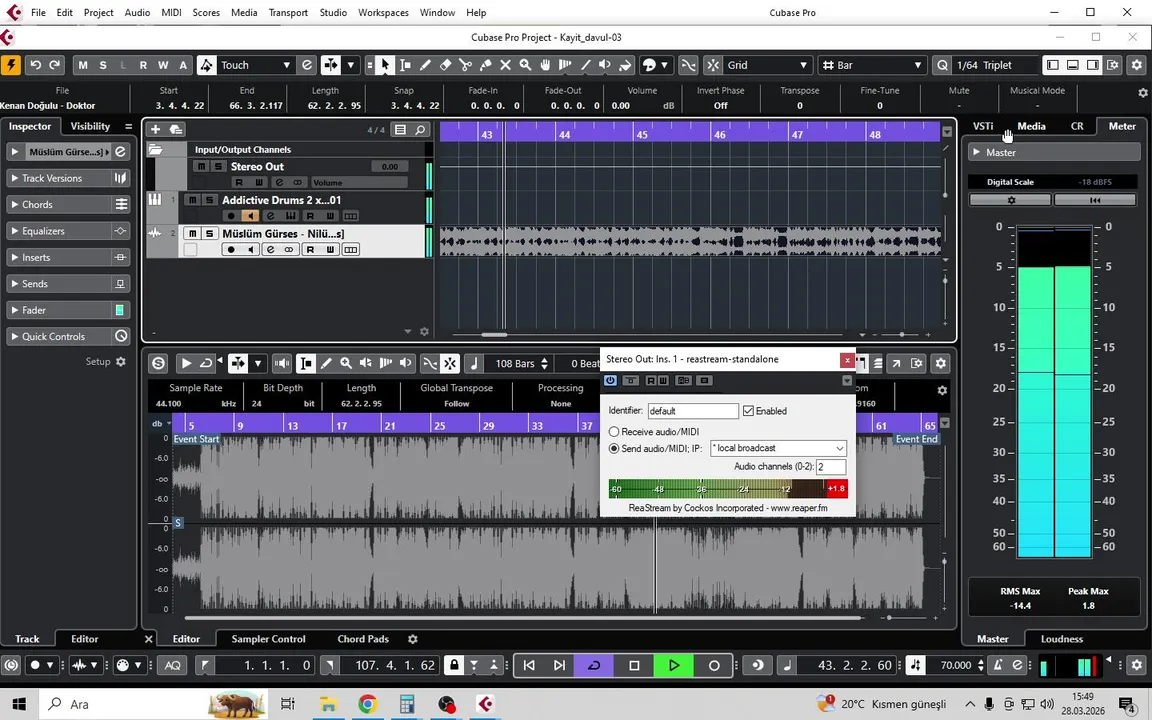Click the editor Solo Editor S icon
This screenshot has height=720, width=1152.
pos(158,363)
